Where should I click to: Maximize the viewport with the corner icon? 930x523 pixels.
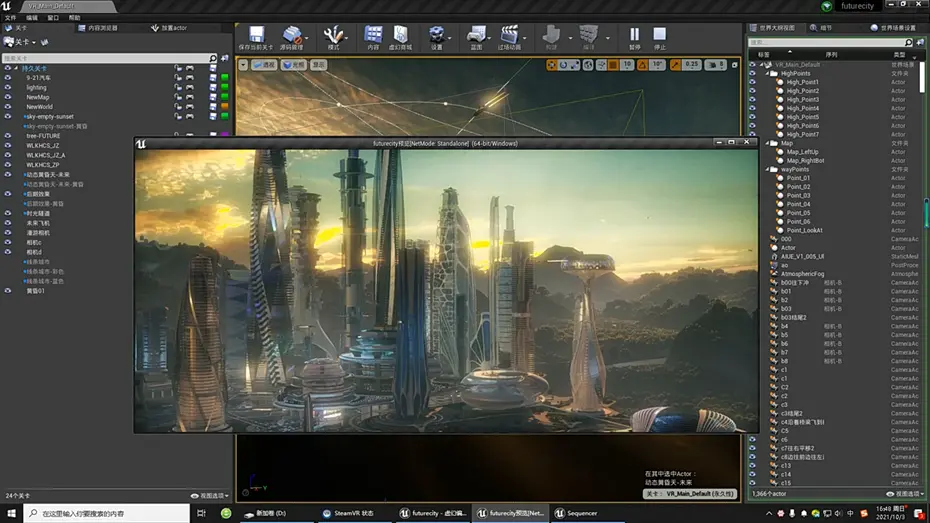734,65
